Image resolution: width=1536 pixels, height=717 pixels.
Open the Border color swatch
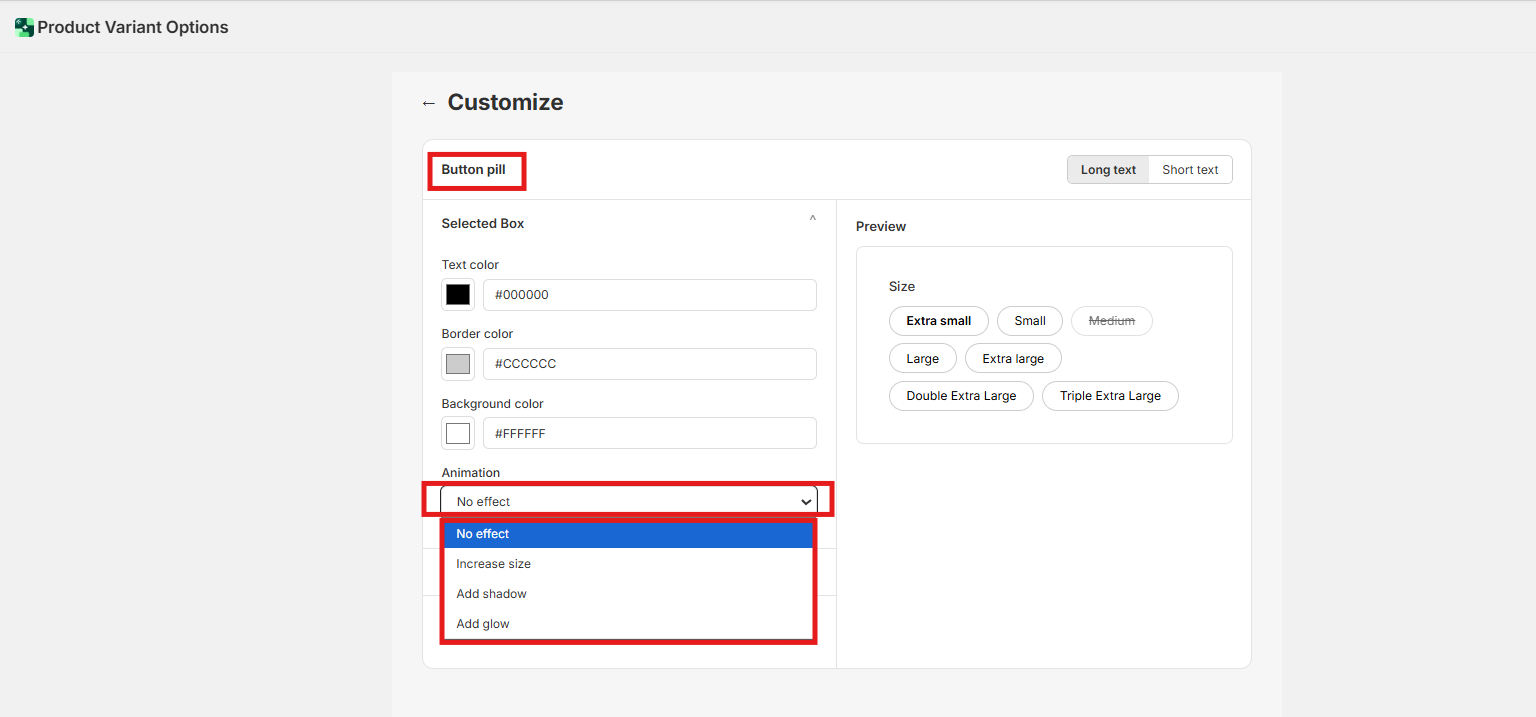coord(458,364)
